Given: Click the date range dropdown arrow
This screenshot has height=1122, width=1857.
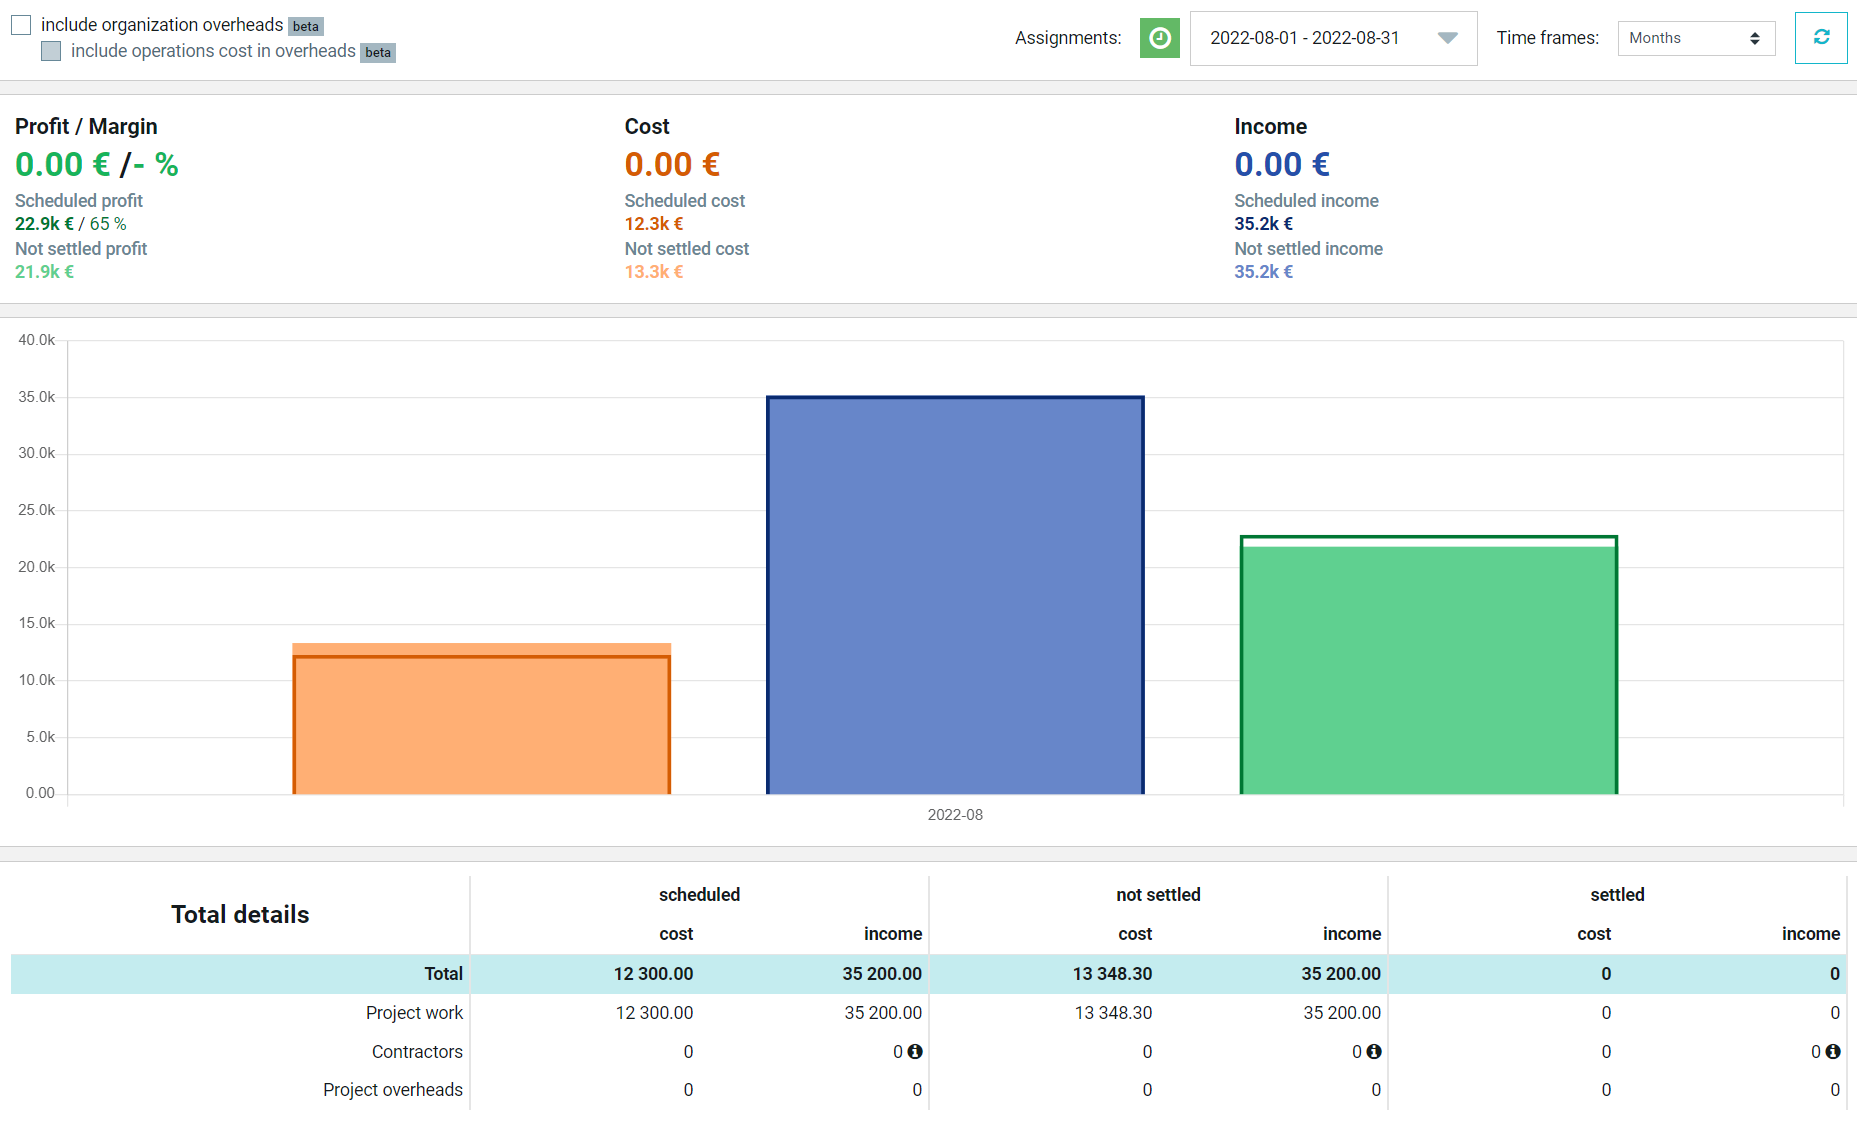Looking at the screenshot, I should point(1447,38).
